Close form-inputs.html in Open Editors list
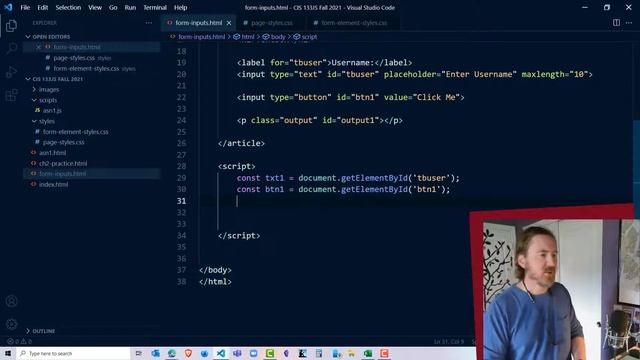Viewport: 640px width, 360px height. [38, 47]
